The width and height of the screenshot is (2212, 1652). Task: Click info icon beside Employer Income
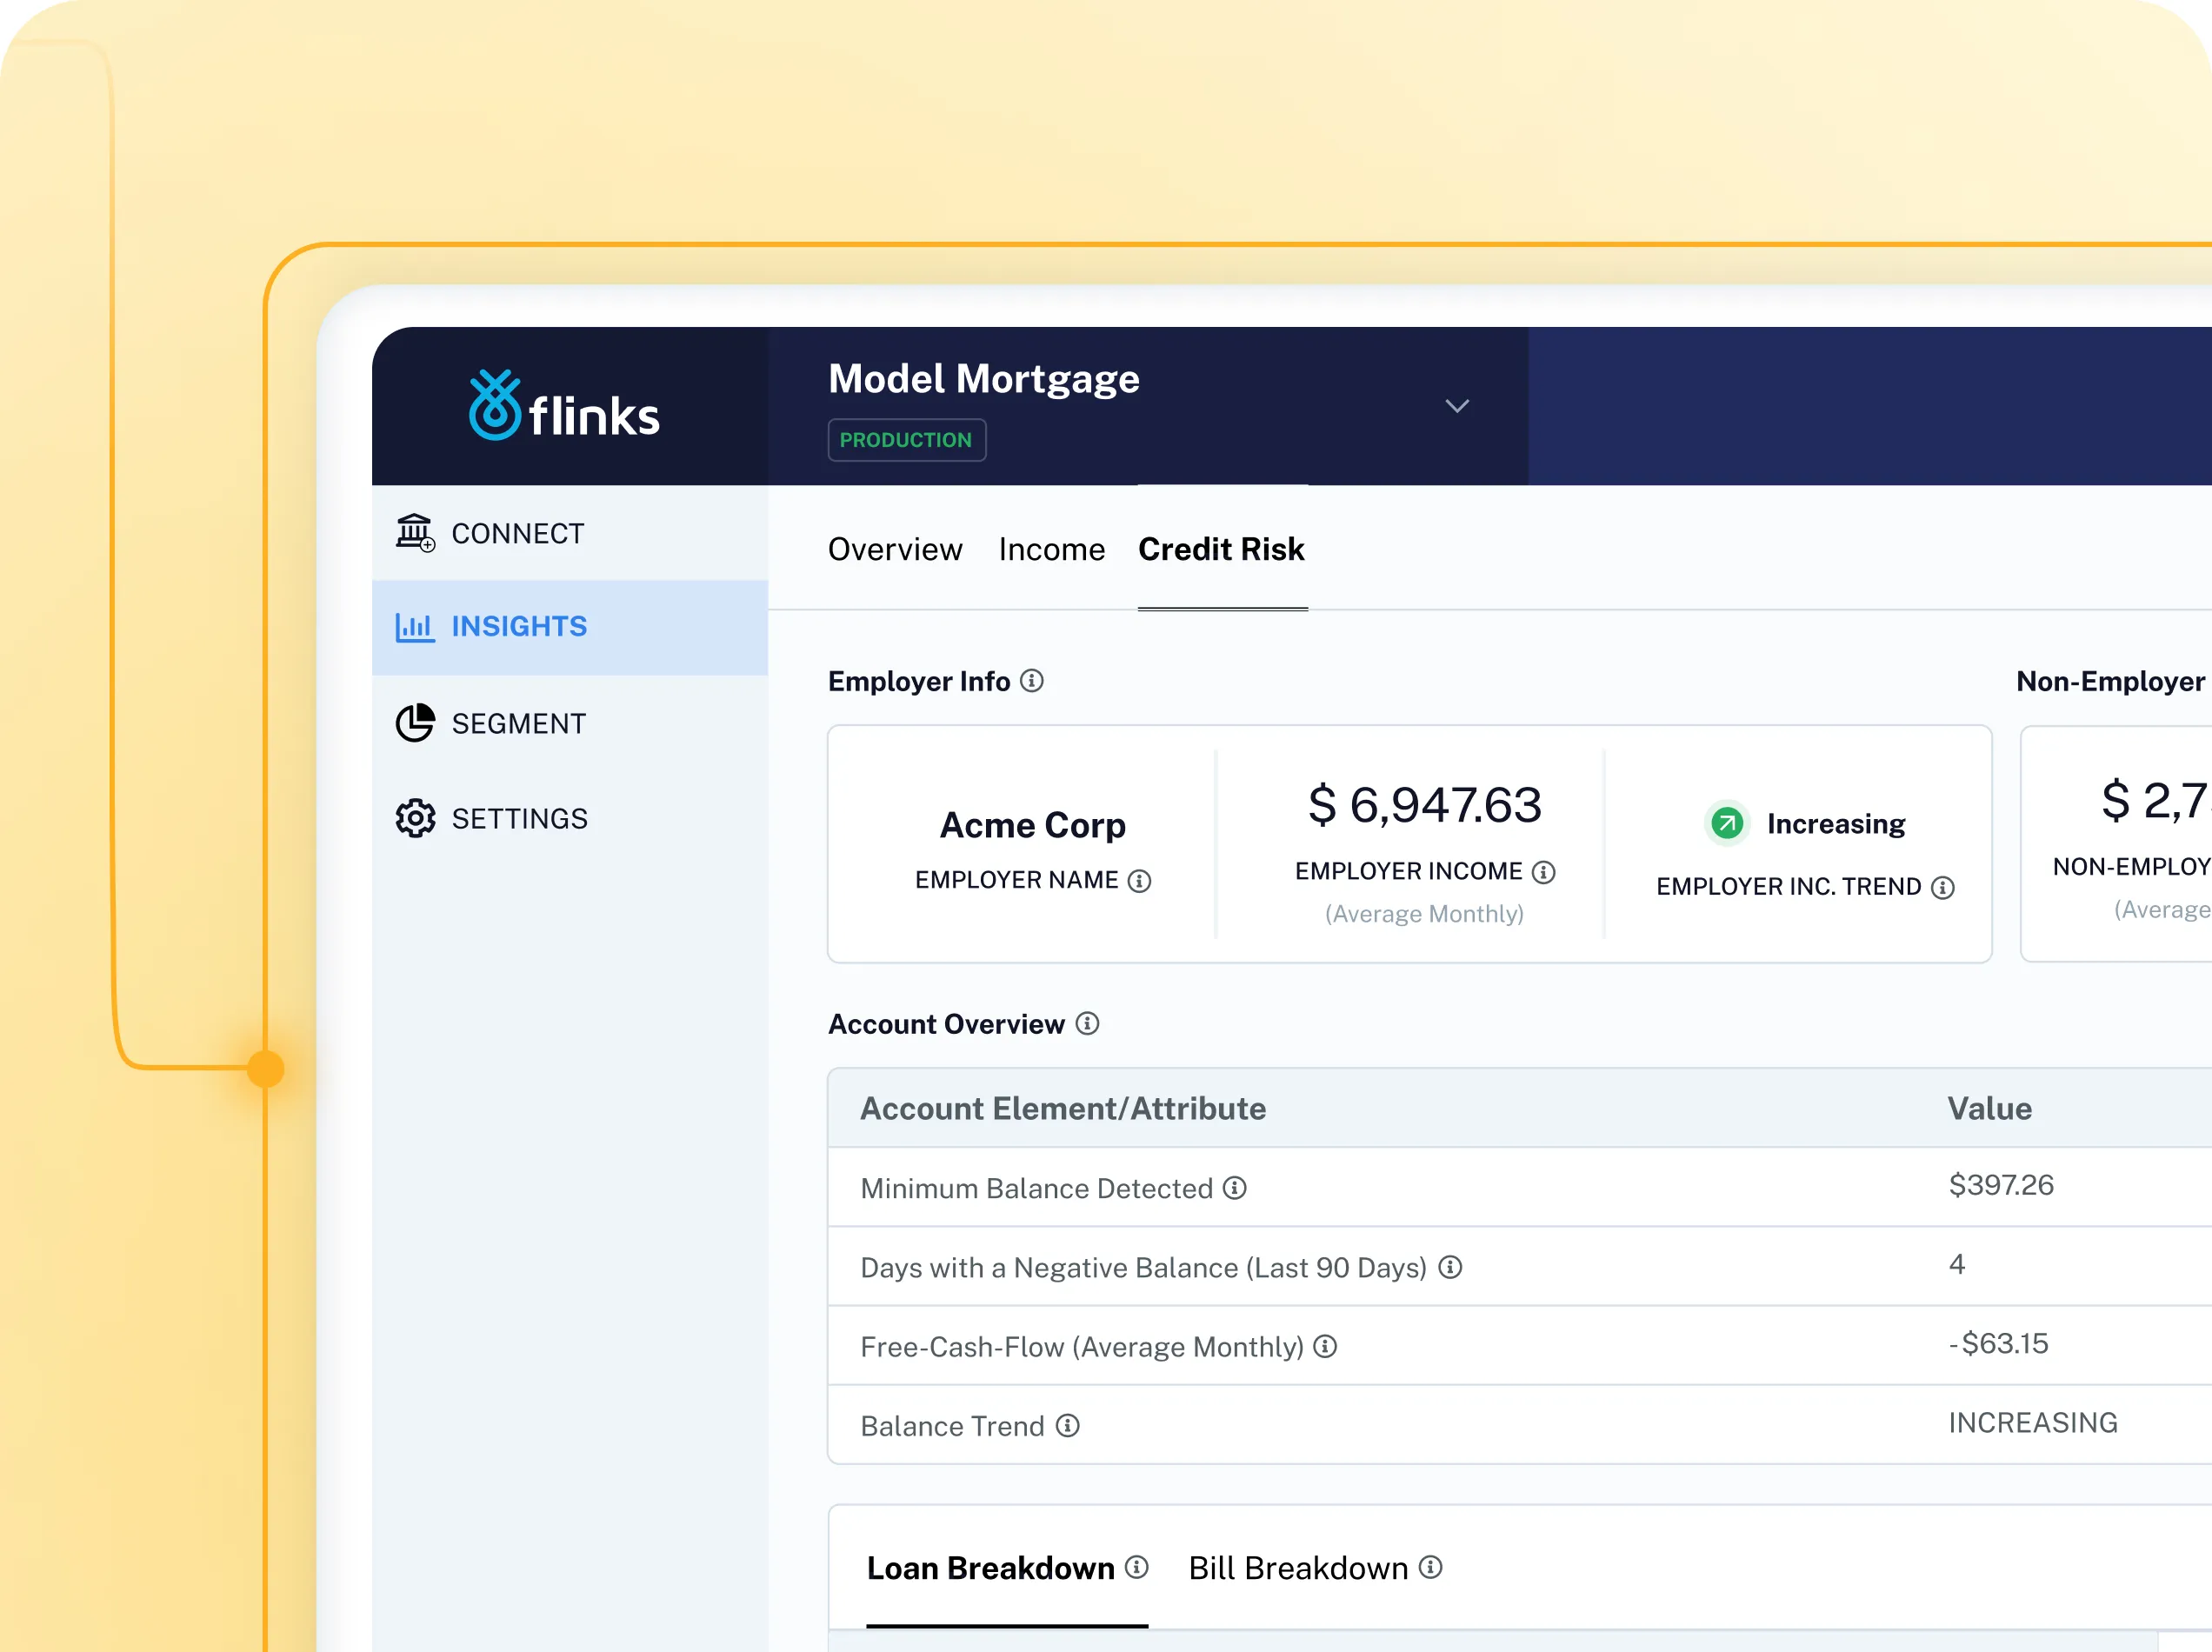[1544, 872]
